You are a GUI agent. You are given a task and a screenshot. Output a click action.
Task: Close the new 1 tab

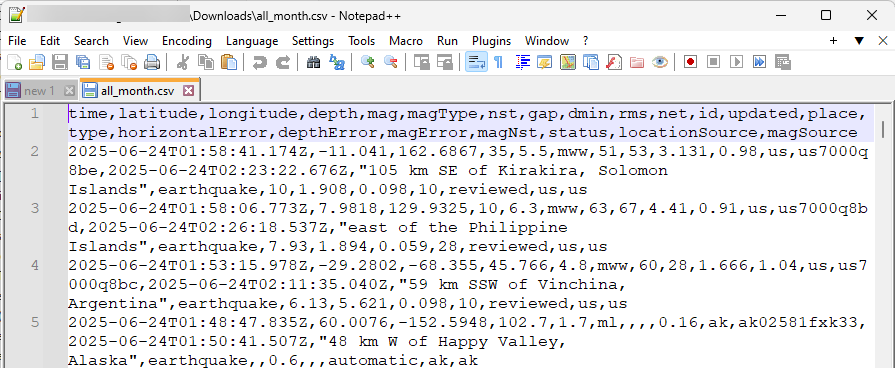click(69, 91)
